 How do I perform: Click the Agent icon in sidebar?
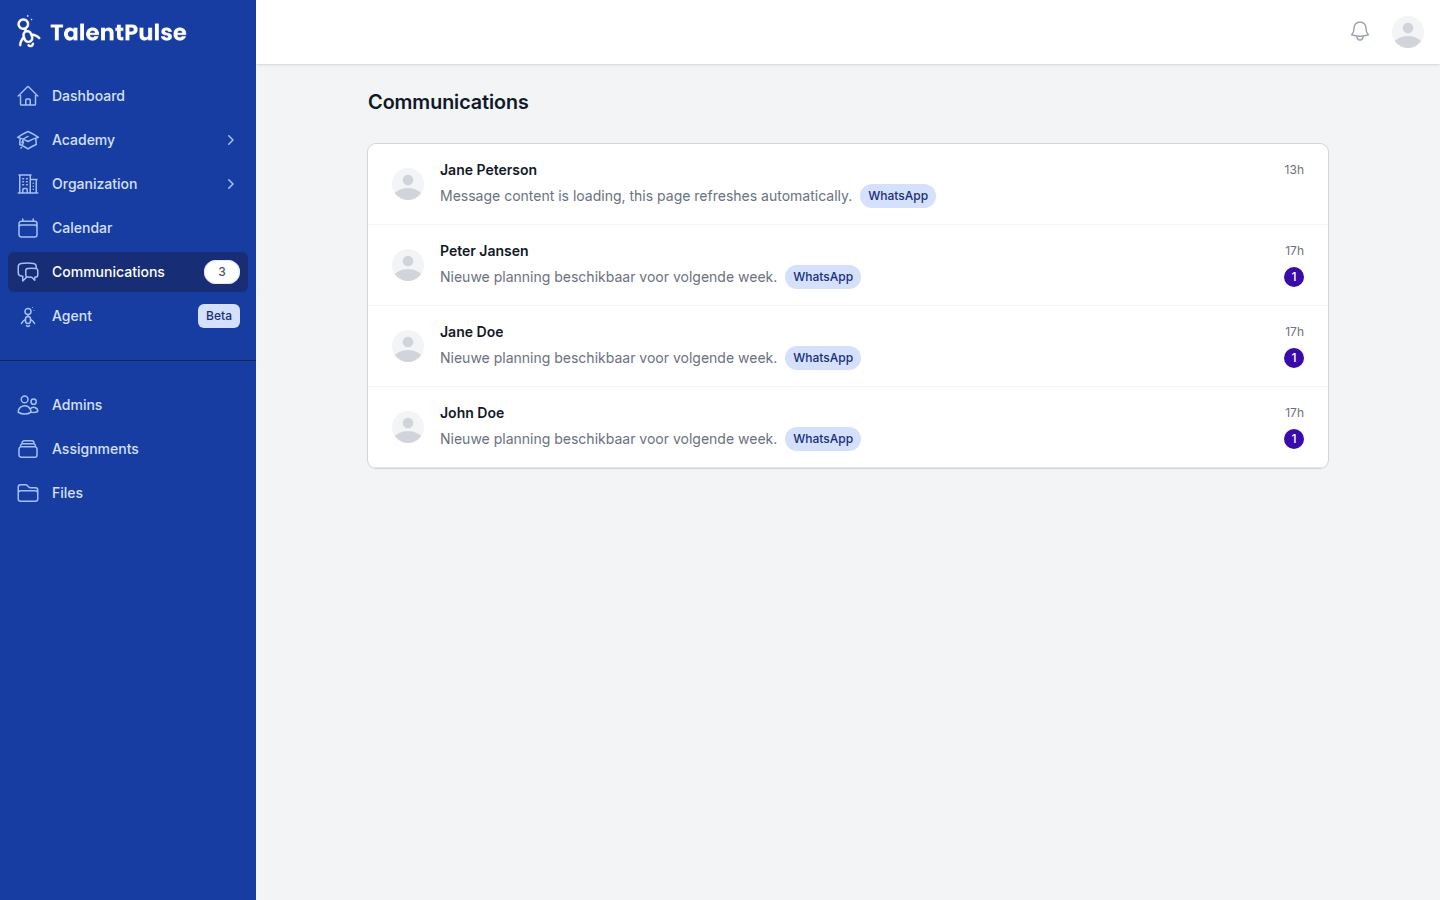pyautogui.click(x=28, y=316)
